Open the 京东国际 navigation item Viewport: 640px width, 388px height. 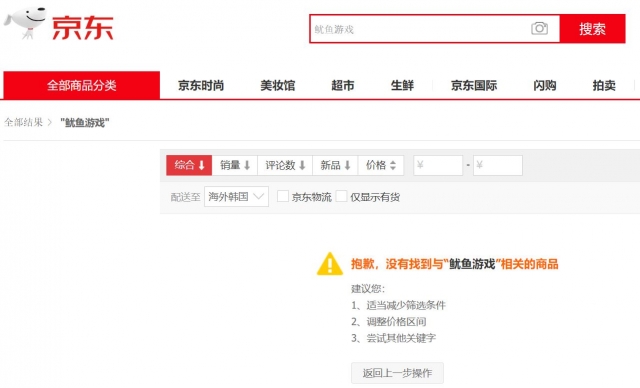tap(474, 85)
